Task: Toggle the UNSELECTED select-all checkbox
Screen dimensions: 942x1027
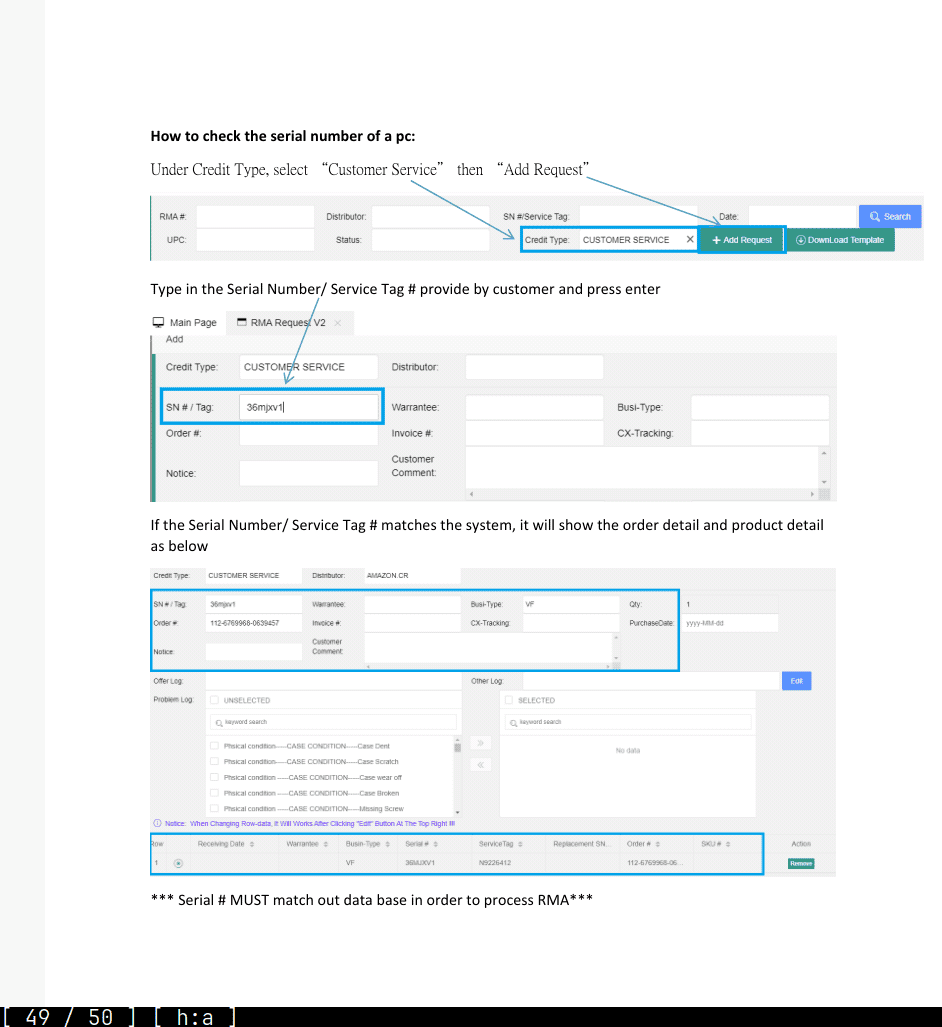Action: 214,700
